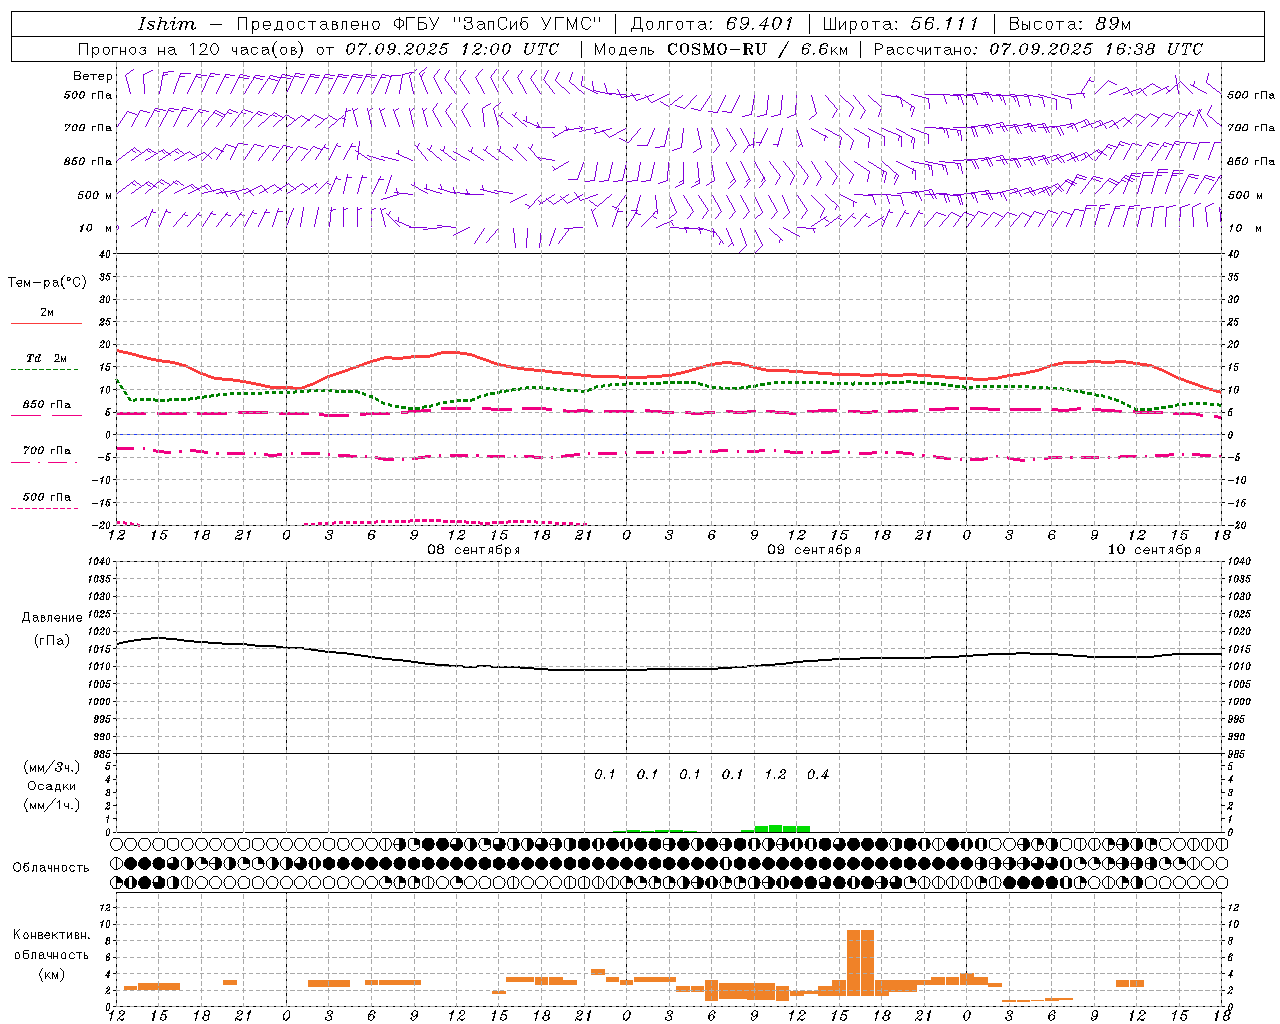Click the "Td 2м" dew point legend entry
This screenshot has height=1024, width=1280.
[46, 358]
